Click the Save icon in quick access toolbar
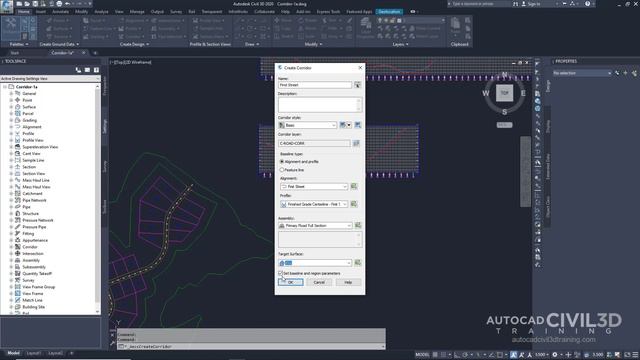This screenshot has width=640, height=360. [35, 4]
